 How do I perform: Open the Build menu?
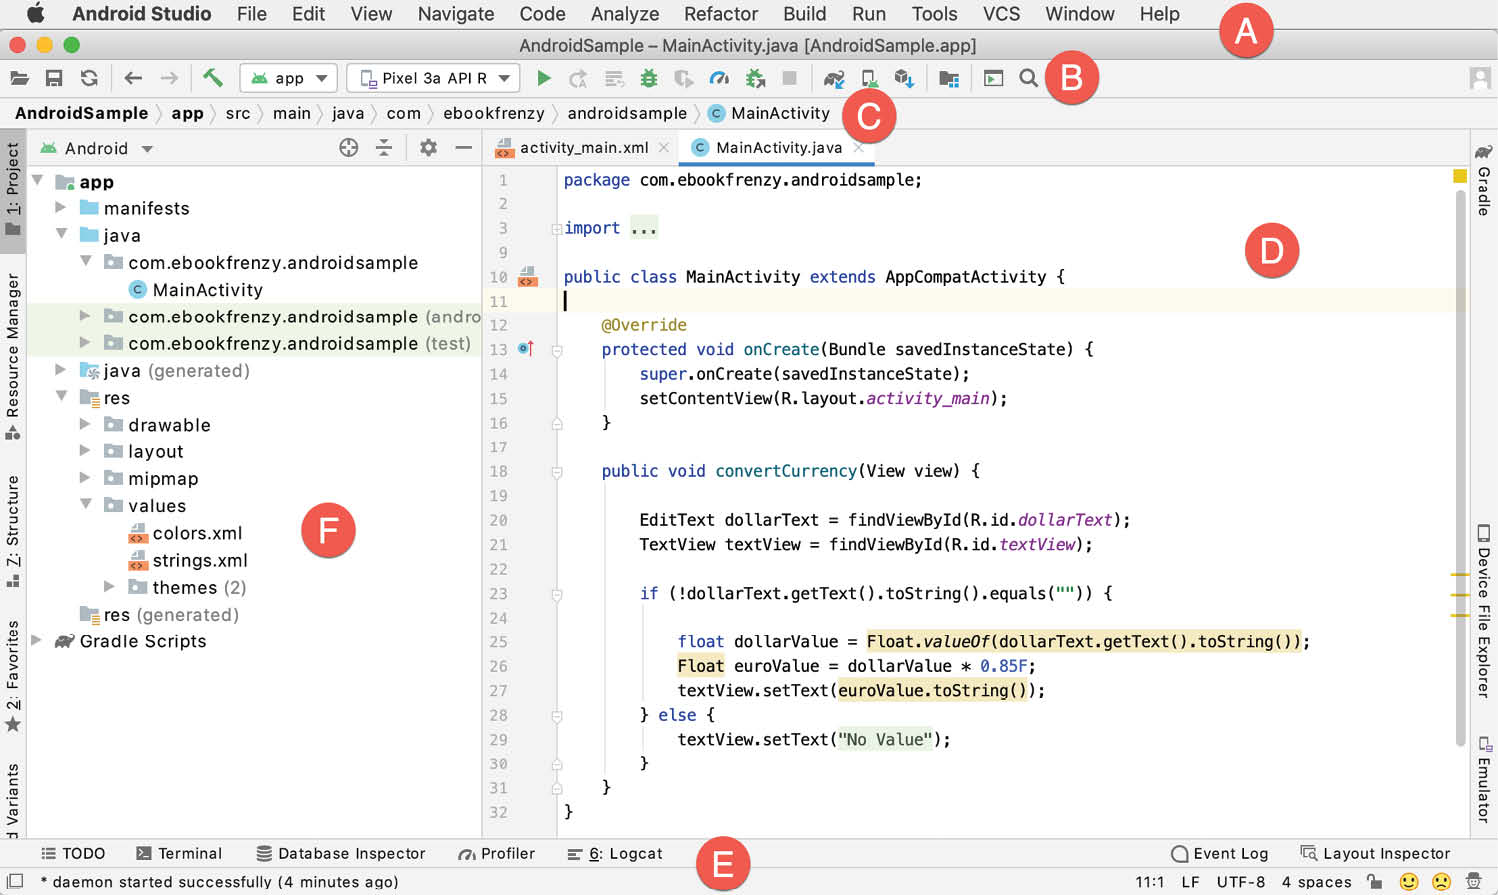point(804,14)
